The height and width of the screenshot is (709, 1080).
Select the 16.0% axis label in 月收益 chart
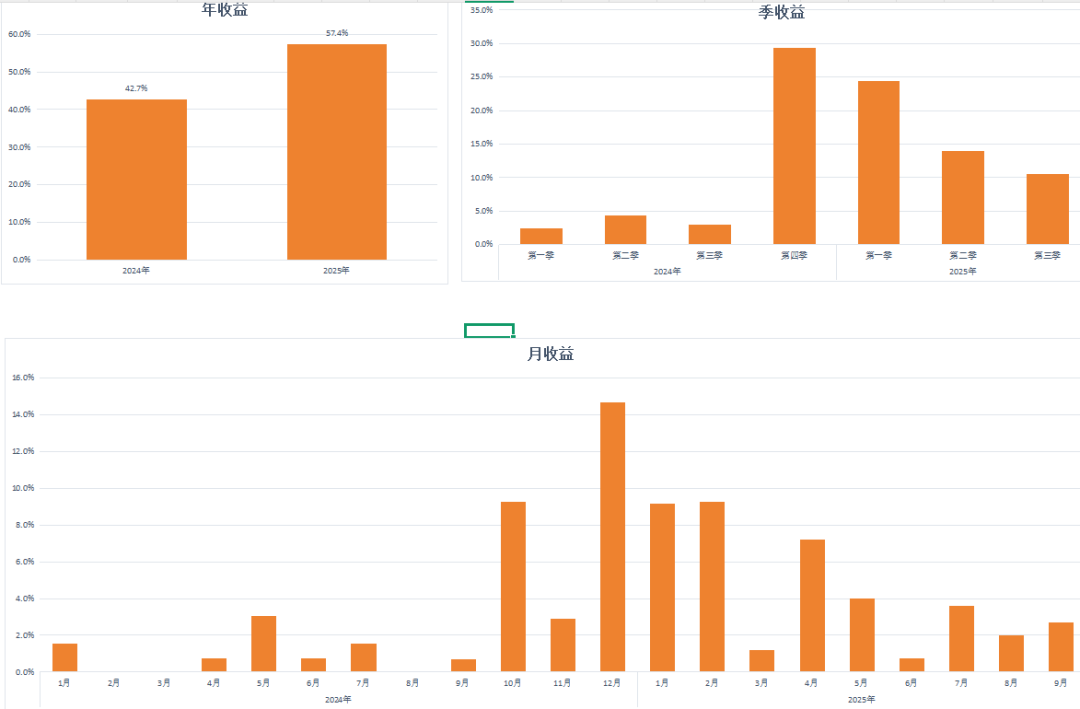[x=23, y=378]
